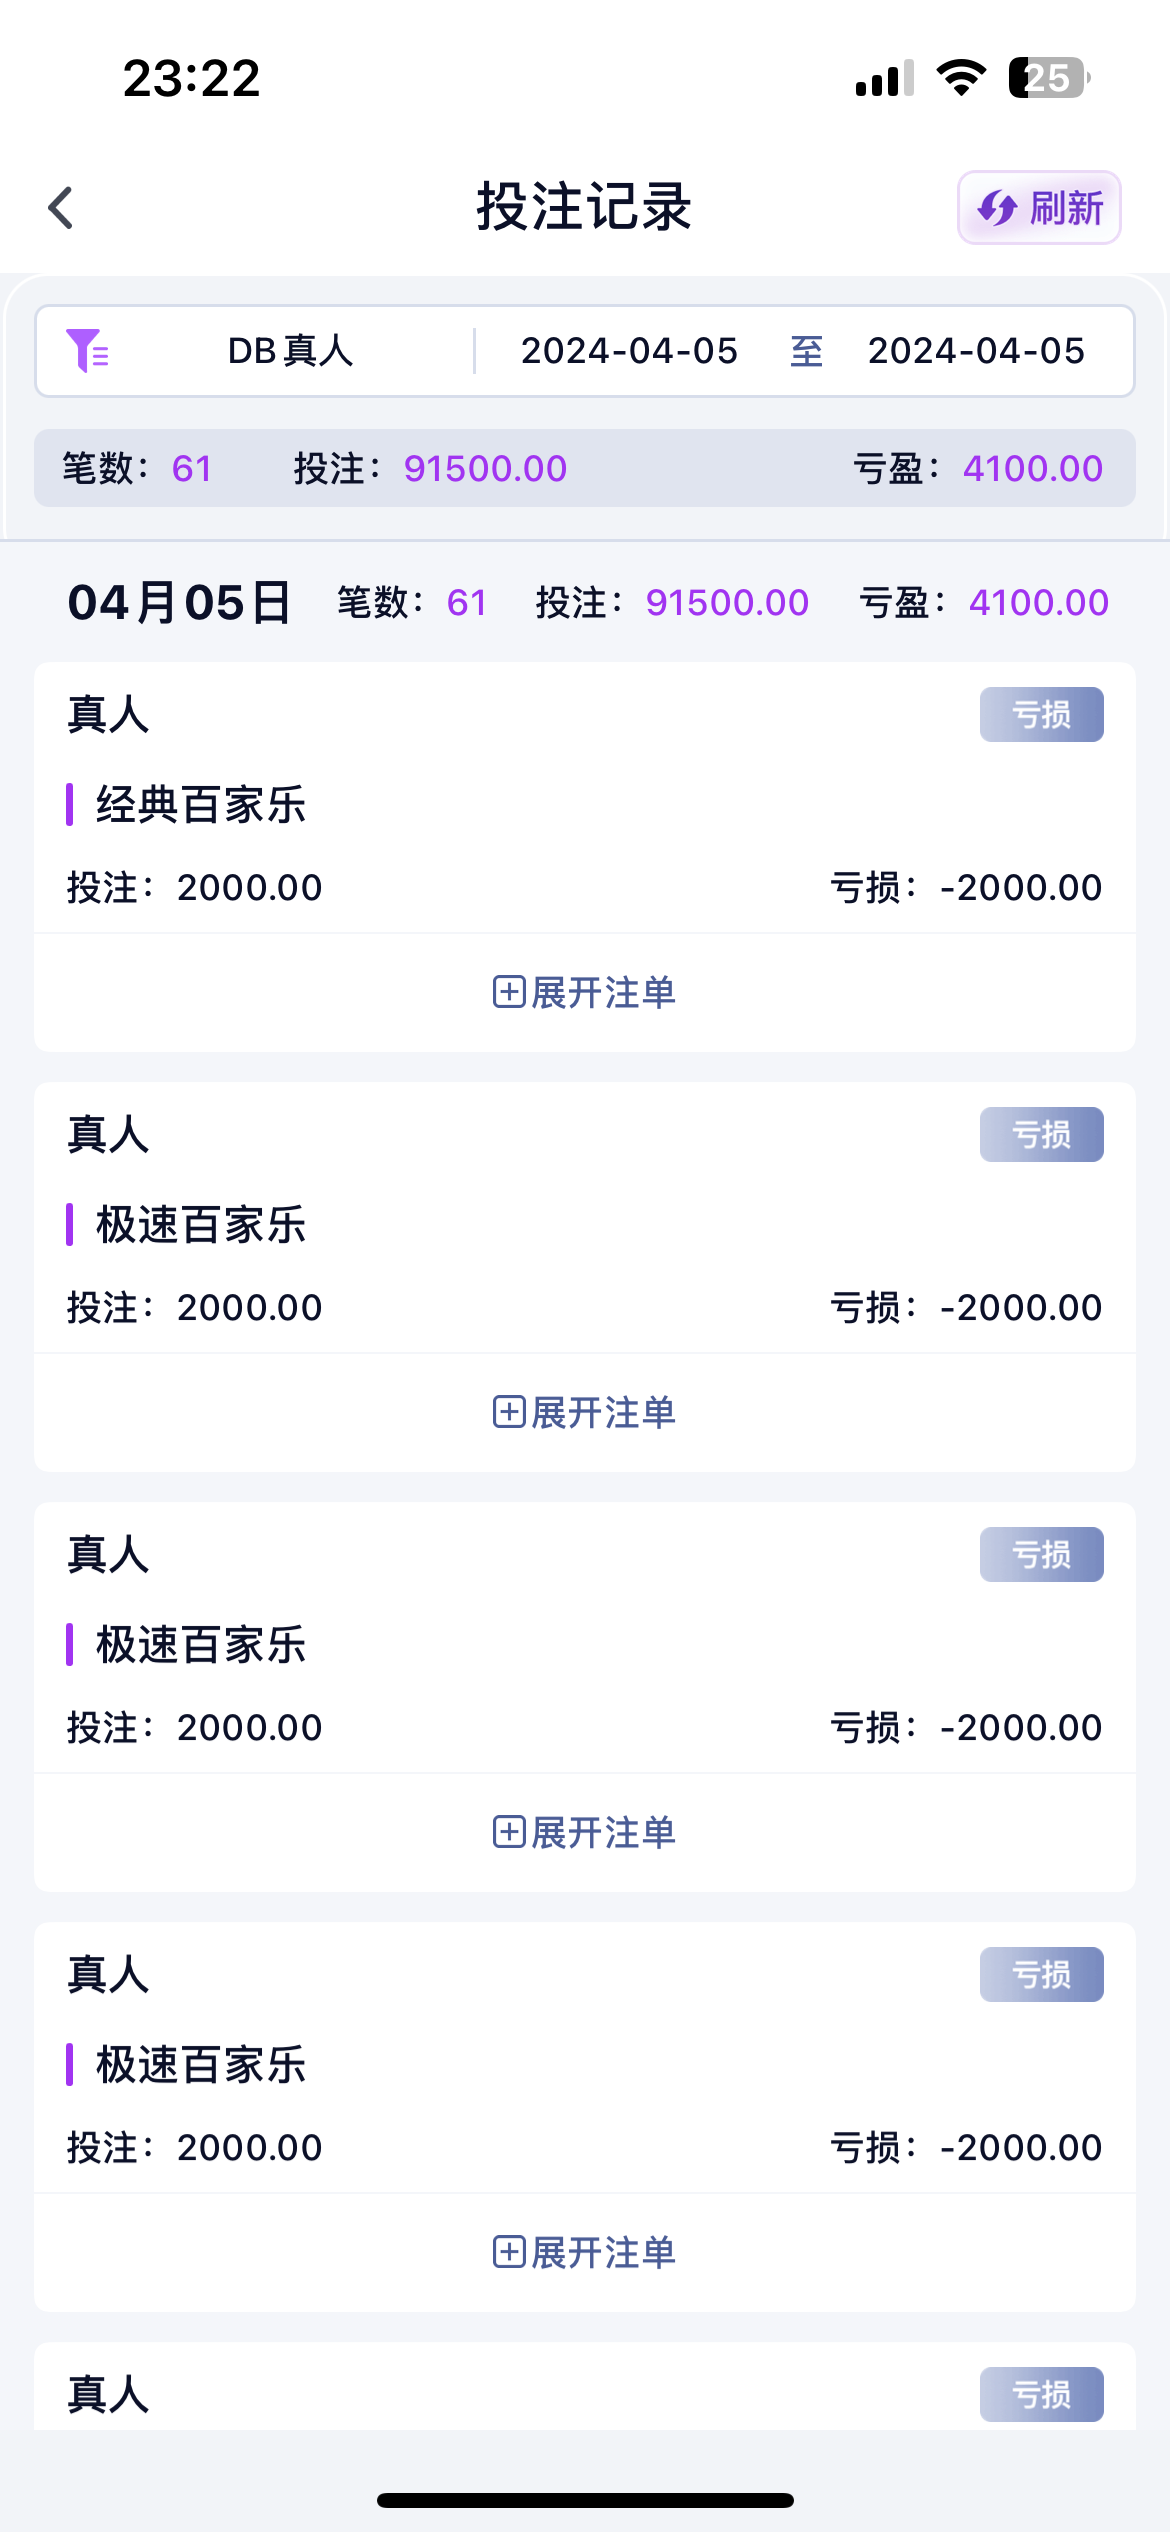Select the end date field
The image size is (1170, 2532).
click(976, 351)
